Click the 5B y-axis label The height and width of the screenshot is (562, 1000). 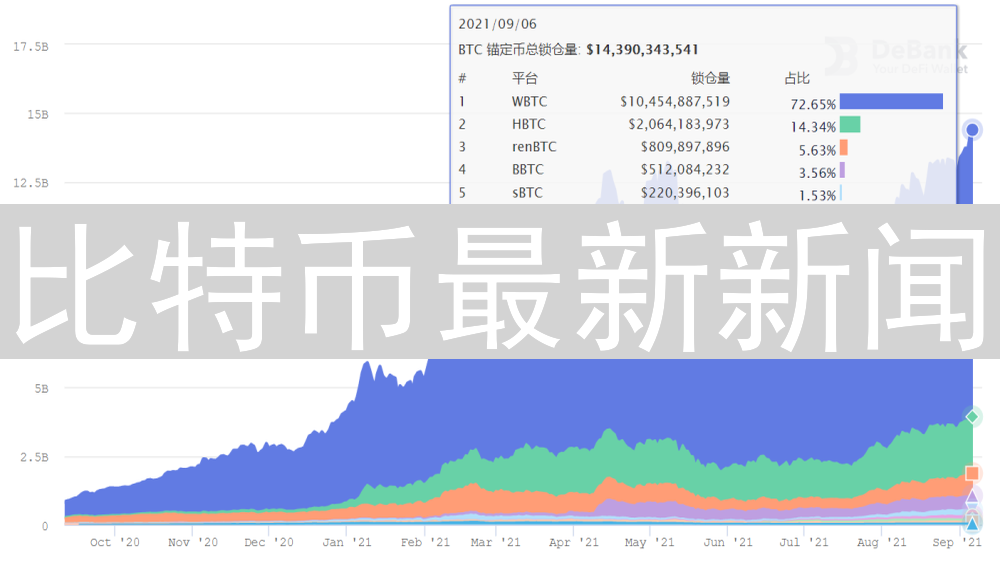pyautogui.click(x=41, y=388)
